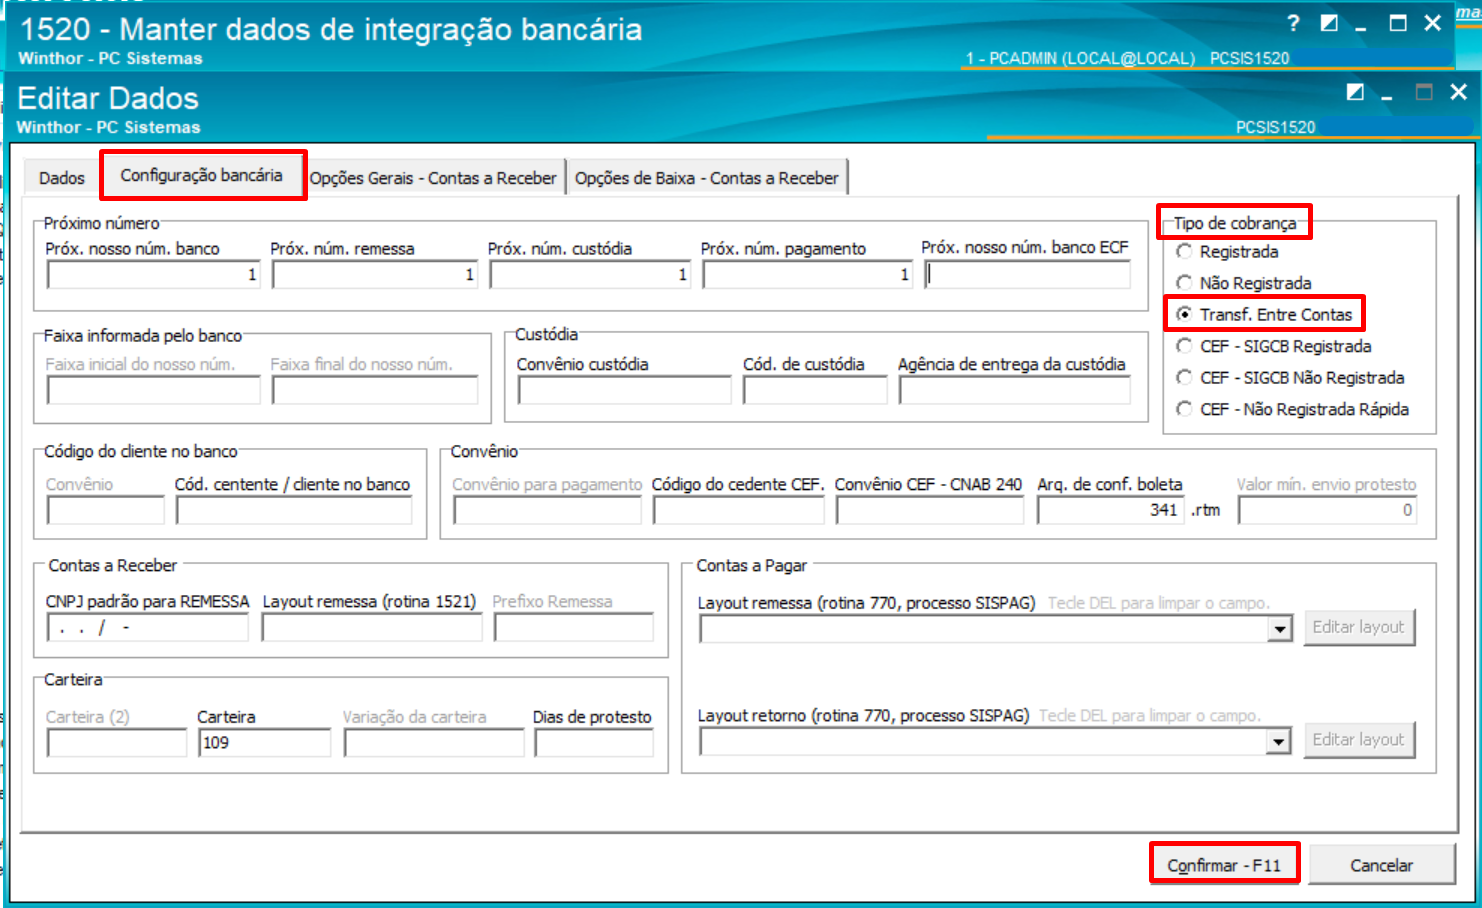
Task: Click 'Tipo de cobrança' group label
Action: pos(1235,223)
